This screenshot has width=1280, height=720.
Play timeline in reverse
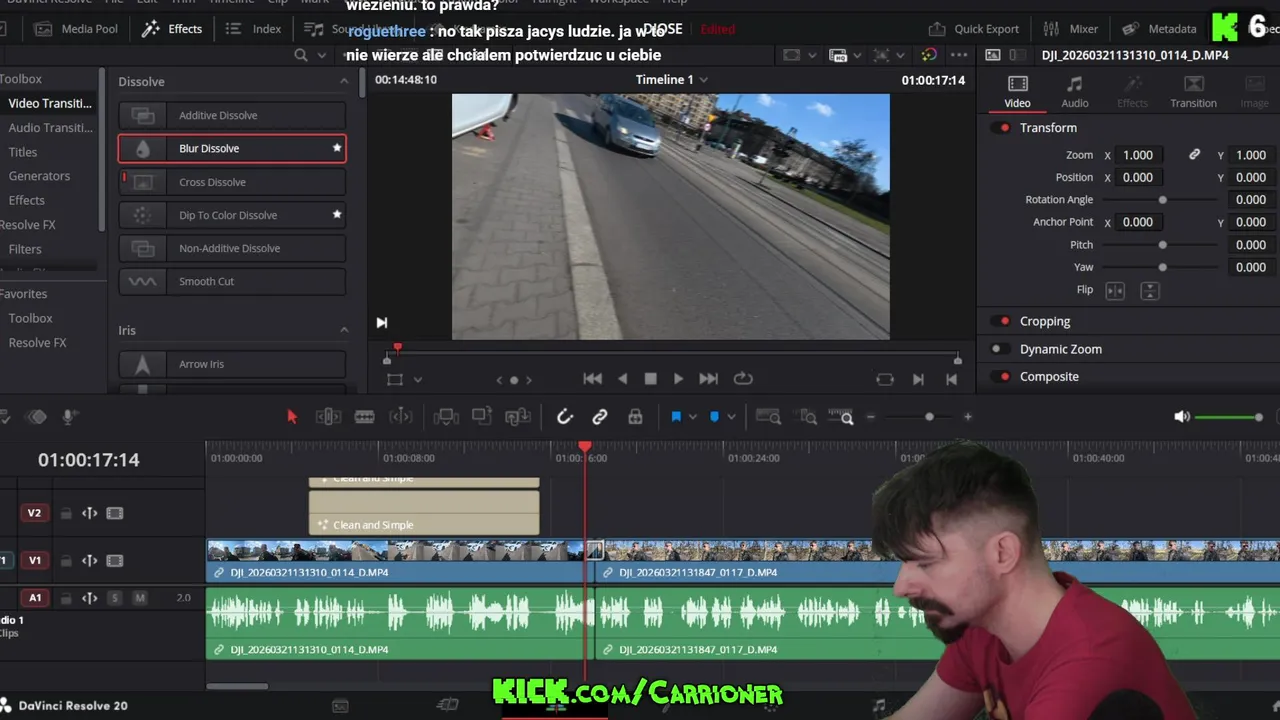623,379
